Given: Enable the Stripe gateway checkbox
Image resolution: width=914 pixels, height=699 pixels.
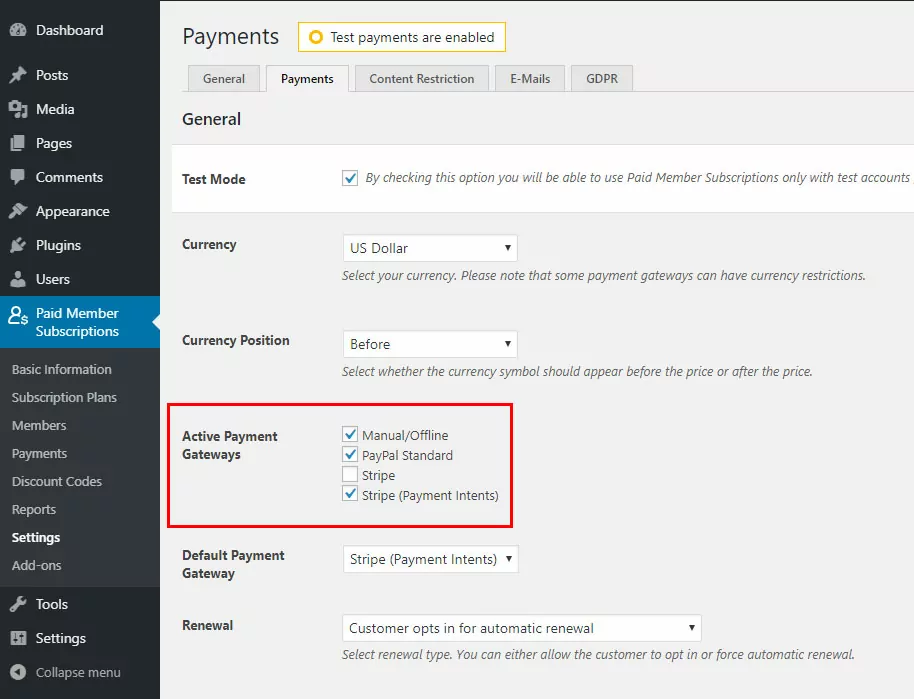Looking at the screenshot, I should click(x=350, y=475).
